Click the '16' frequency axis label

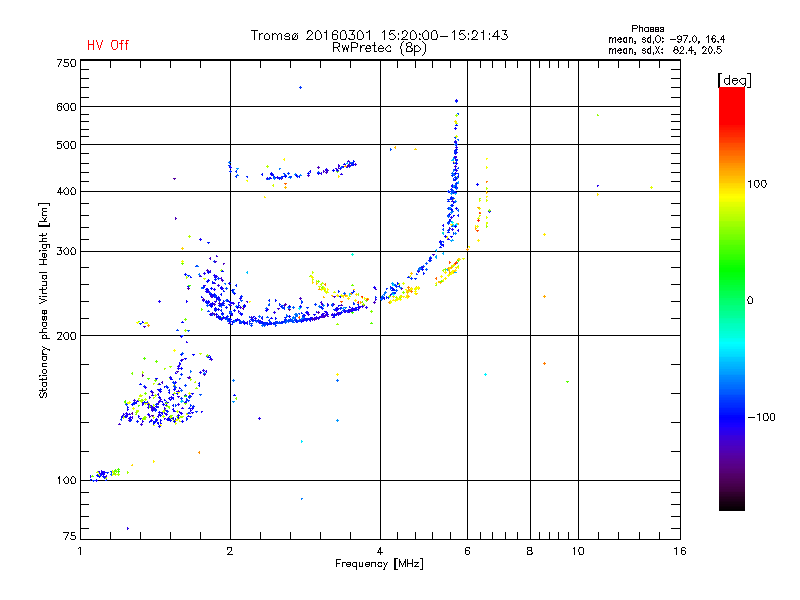coord(680,551)
